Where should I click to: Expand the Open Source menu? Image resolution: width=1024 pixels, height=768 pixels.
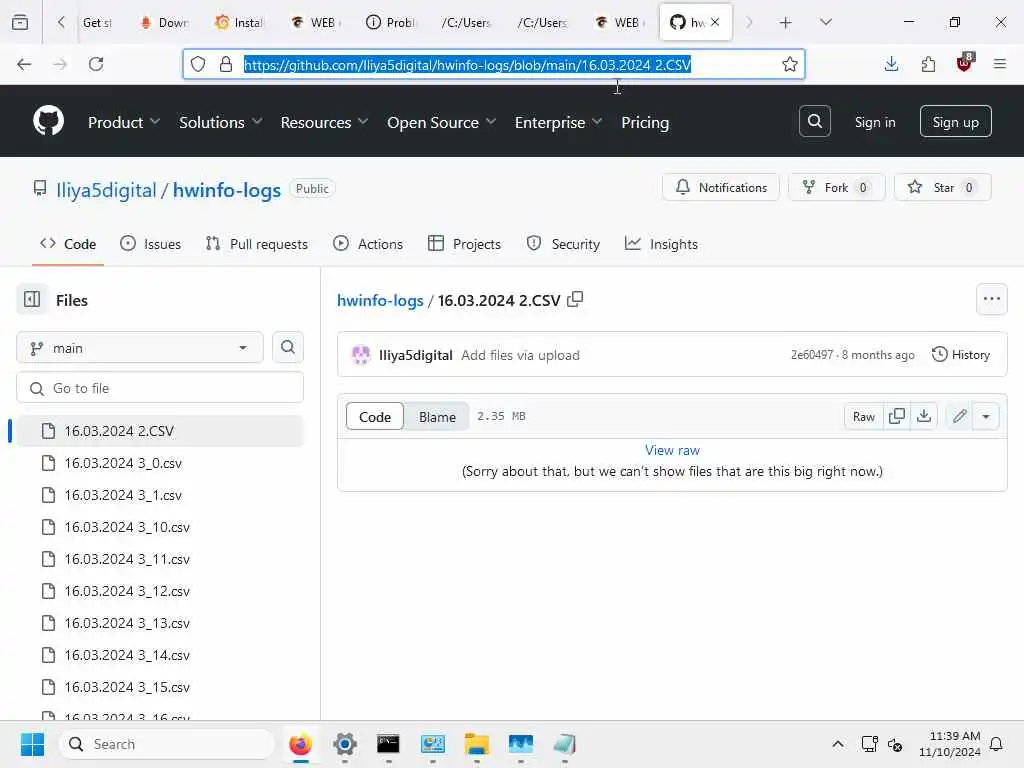coord(441,122)
